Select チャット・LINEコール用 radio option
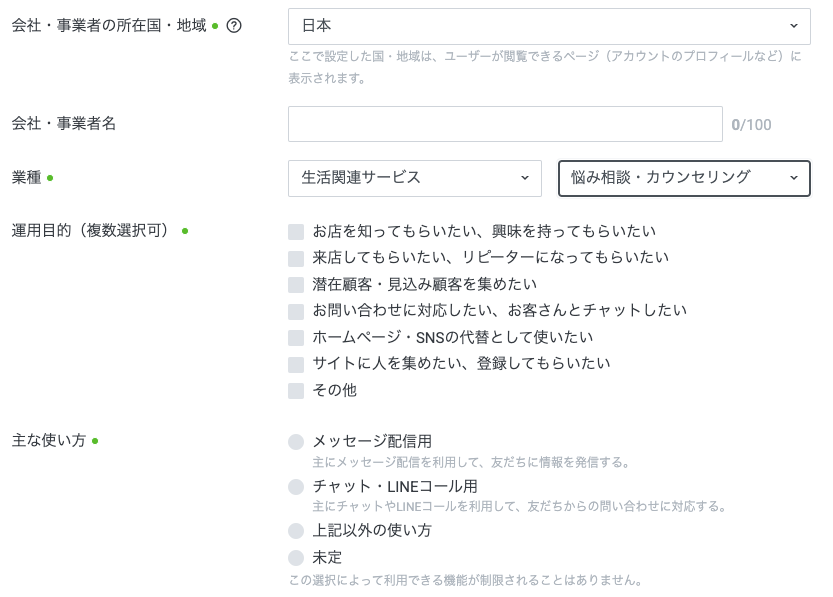Screen dimensions: 833x597 (296, 487)
